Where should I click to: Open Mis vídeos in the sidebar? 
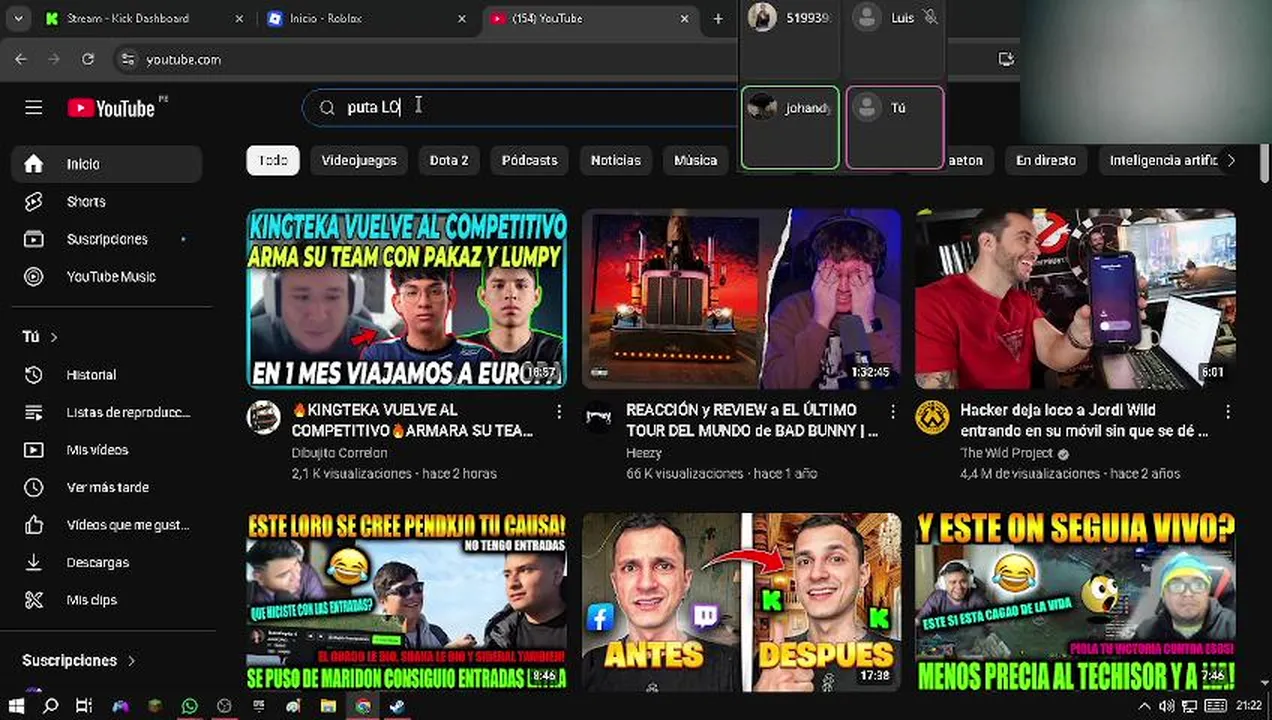(107, 450)
